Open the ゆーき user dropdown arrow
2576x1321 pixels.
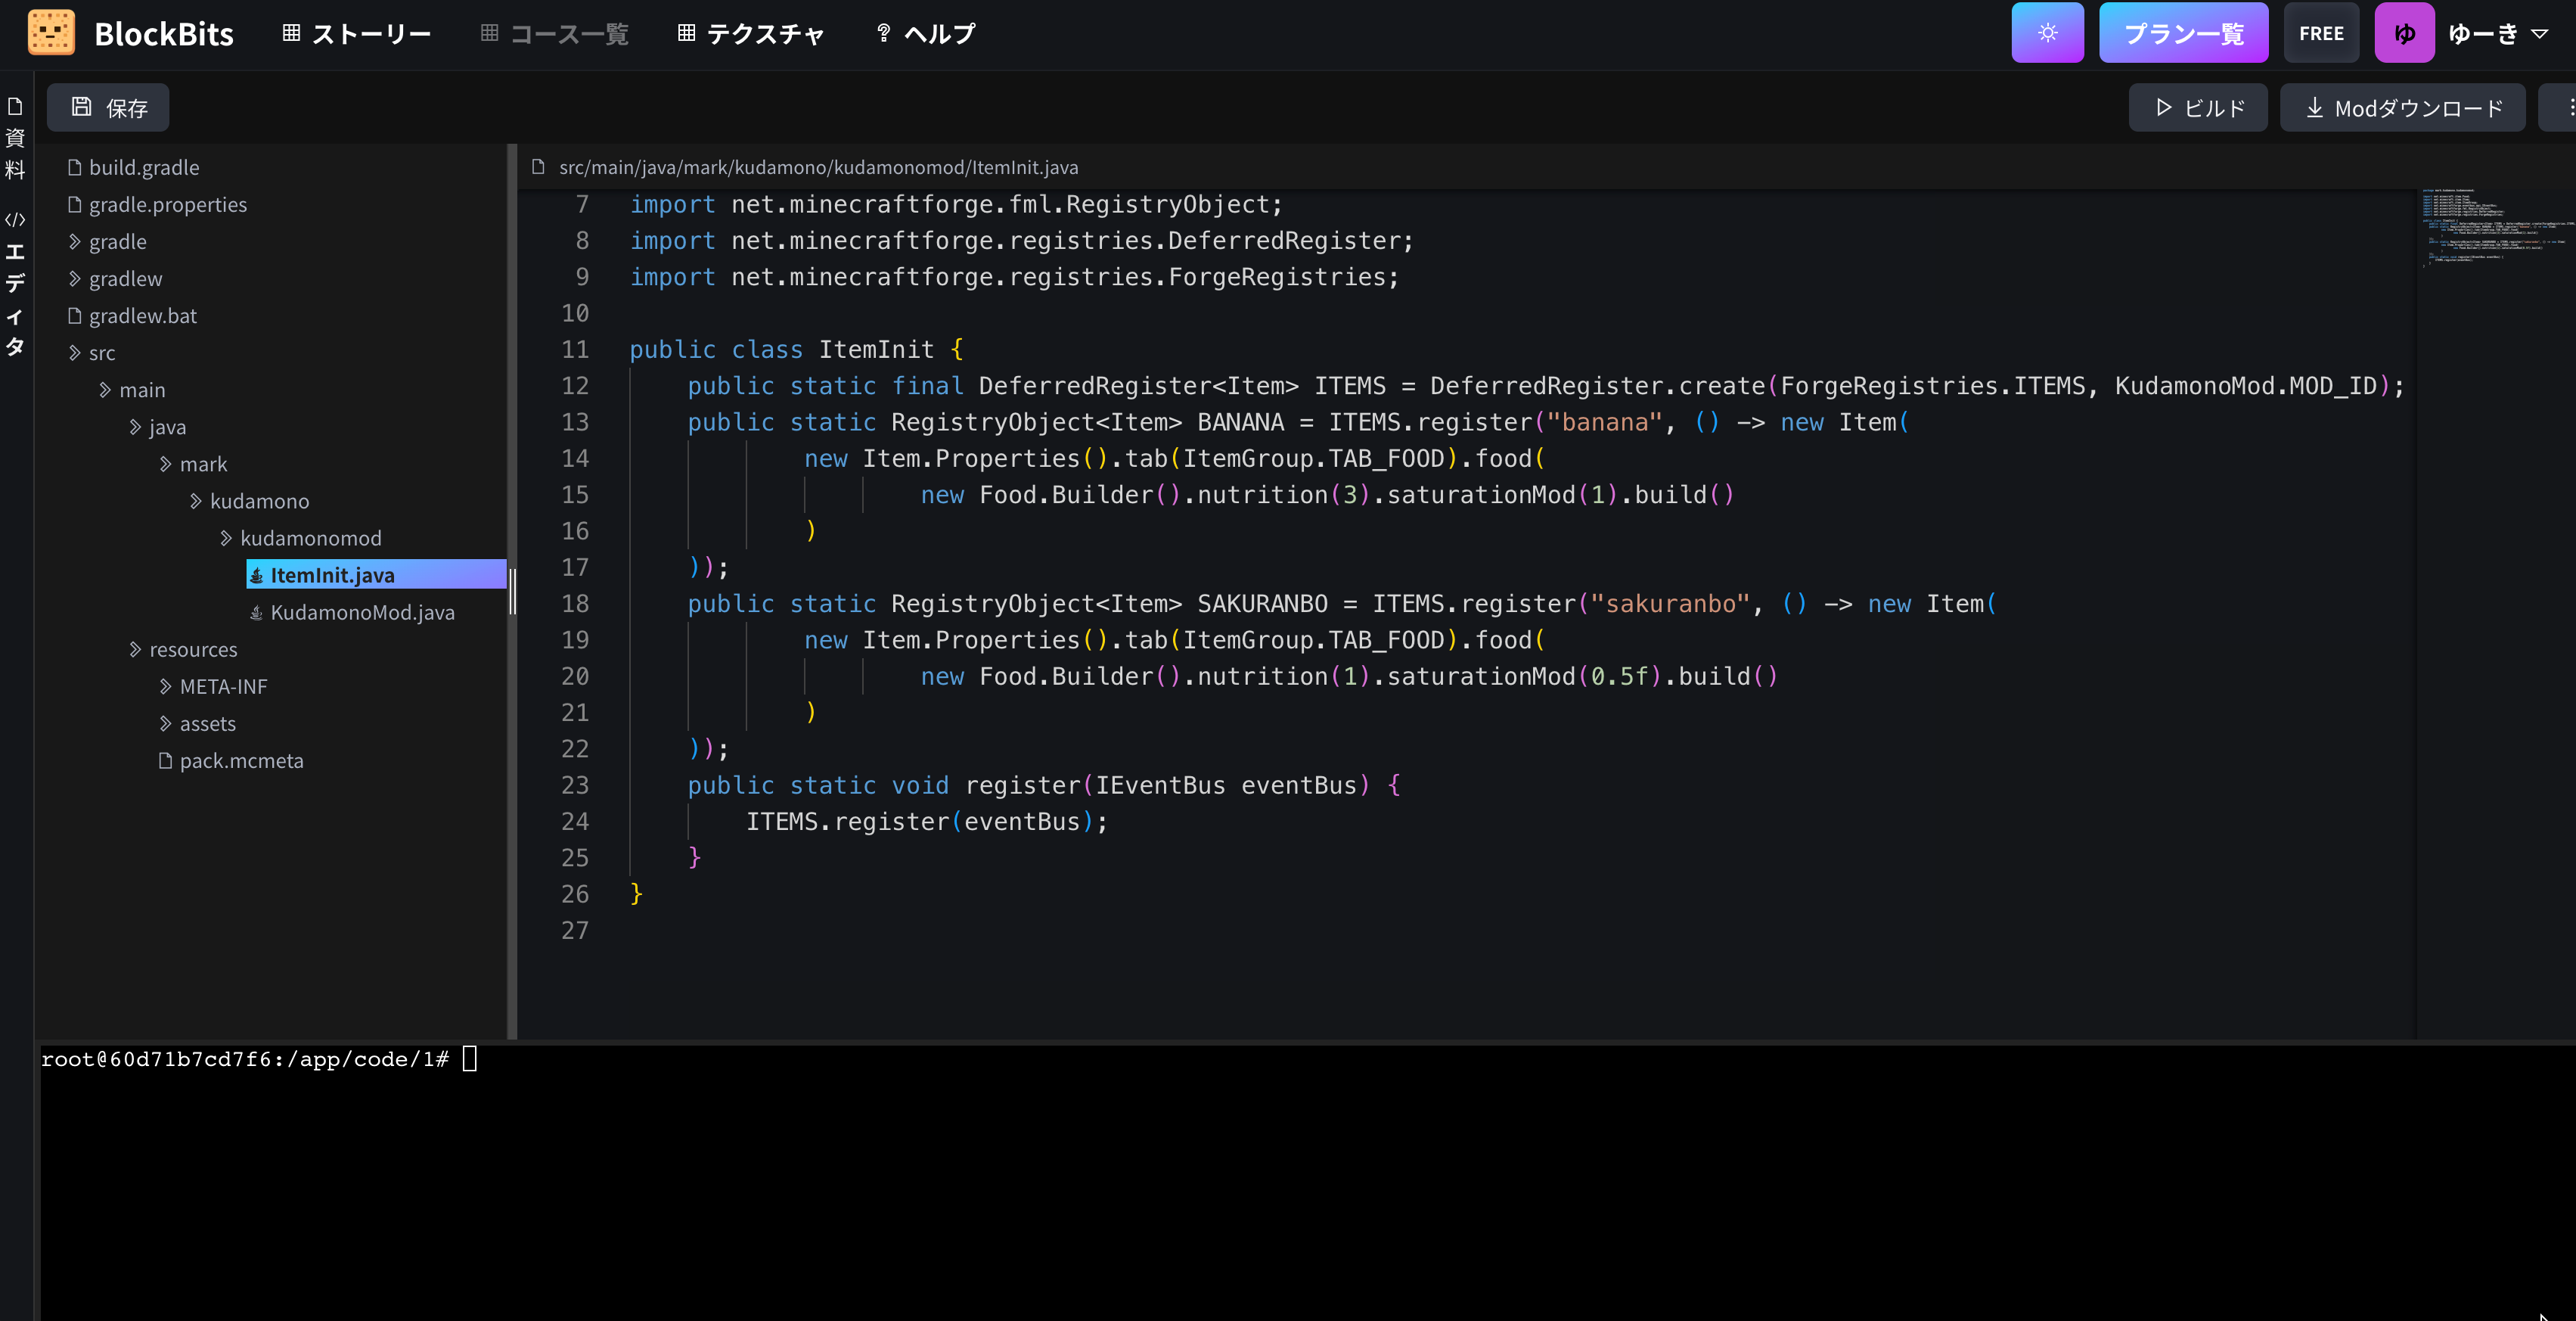[x=2538, y=34]
